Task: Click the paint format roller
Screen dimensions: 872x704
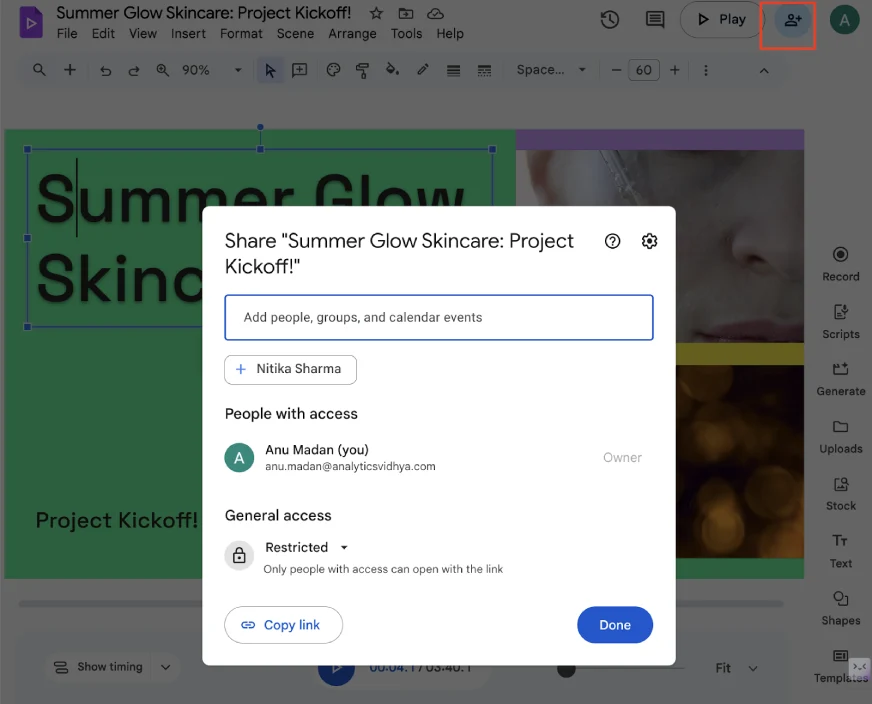Action: 363,71
